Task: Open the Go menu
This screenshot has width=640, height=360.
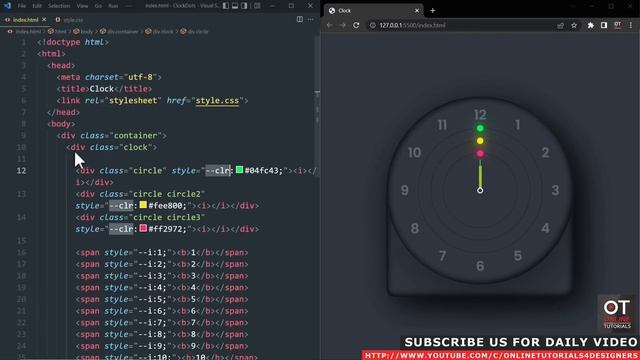Action: click(x=98, y=6)
